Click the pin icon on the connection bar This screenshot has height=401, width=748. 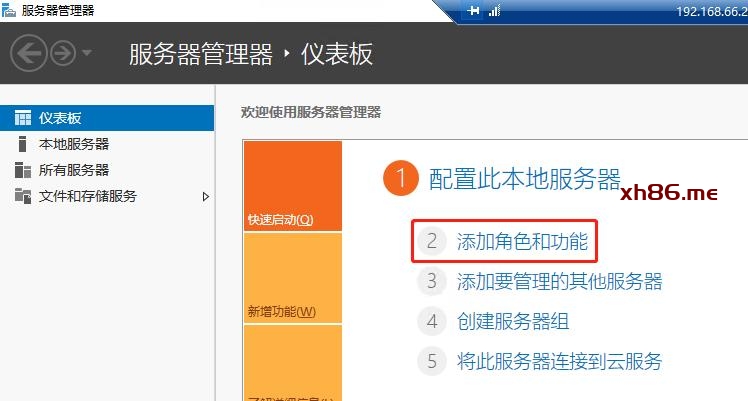pyautogui.click(x=474, y=10)
